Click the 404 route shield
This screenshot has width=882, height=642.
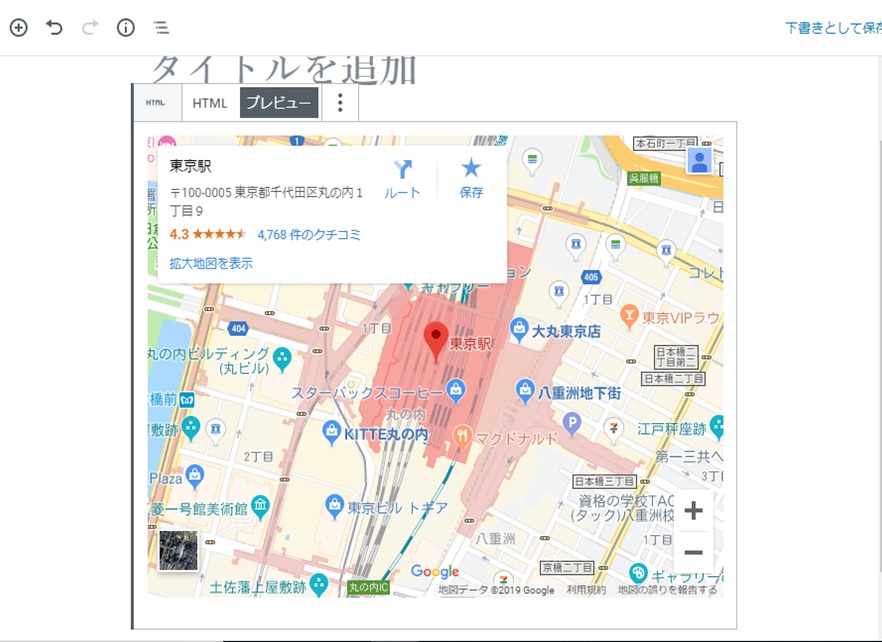coord(238,329)
